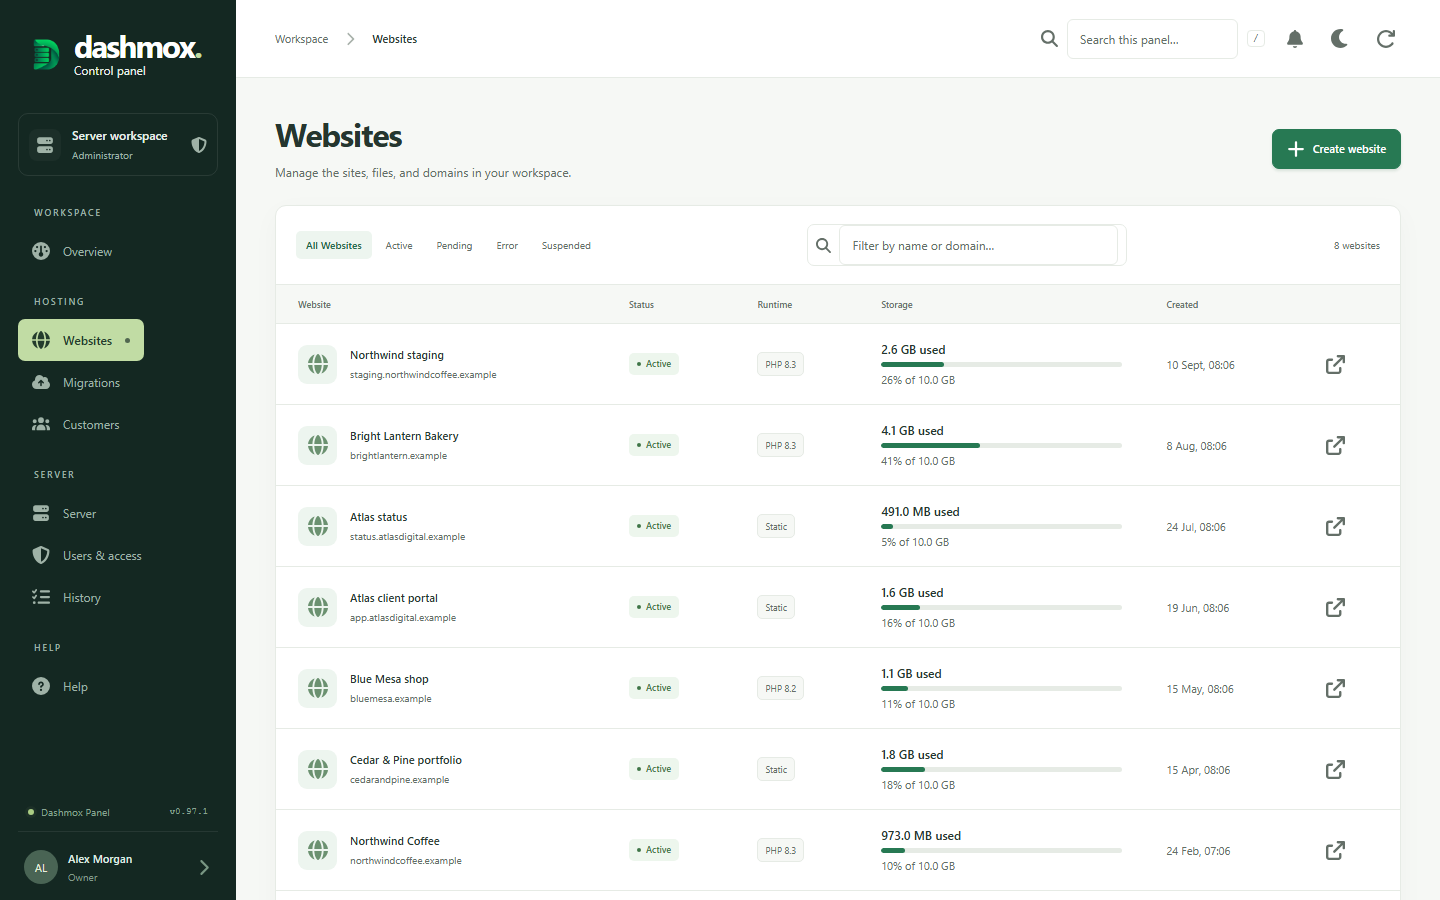This screenshot has height=900, width=1440.
Task: Click globe icon of Atlas status row
Action: point(318,527)
